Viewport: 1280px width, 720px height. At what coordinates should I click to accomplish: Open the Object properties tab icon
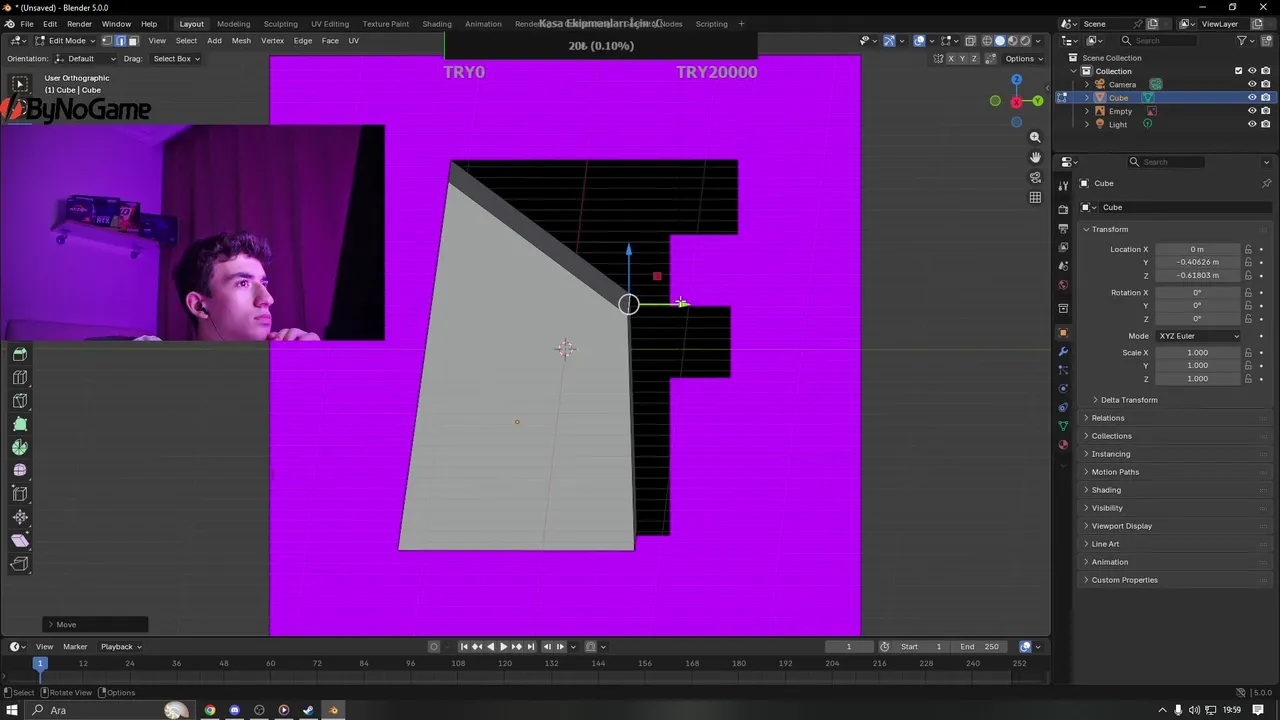pos(1063,333)
